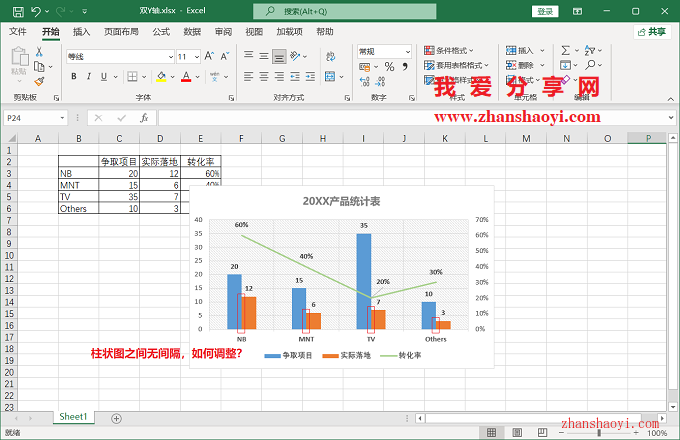This screenshot has width=680, height=440.
Task: Click the AutoSum sigma icon
Action: (x=565, y=50)
